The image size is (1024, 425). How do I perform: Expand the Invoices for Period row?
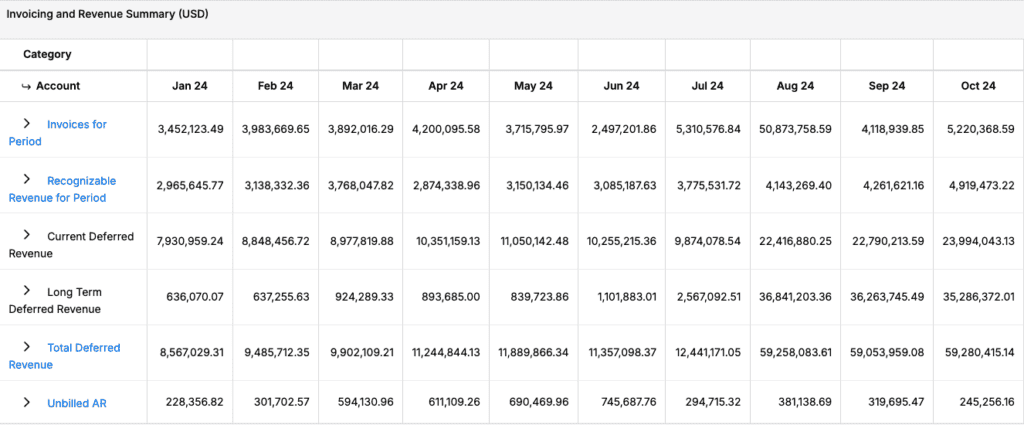click(27, 123)
